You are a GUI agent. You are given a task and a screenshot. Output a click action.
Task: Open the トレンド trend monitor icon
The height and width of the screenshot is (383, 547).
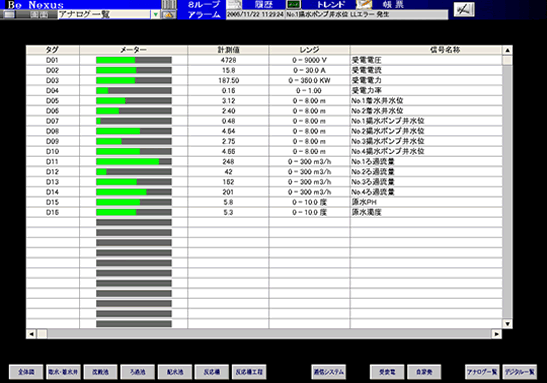[293, 5]
